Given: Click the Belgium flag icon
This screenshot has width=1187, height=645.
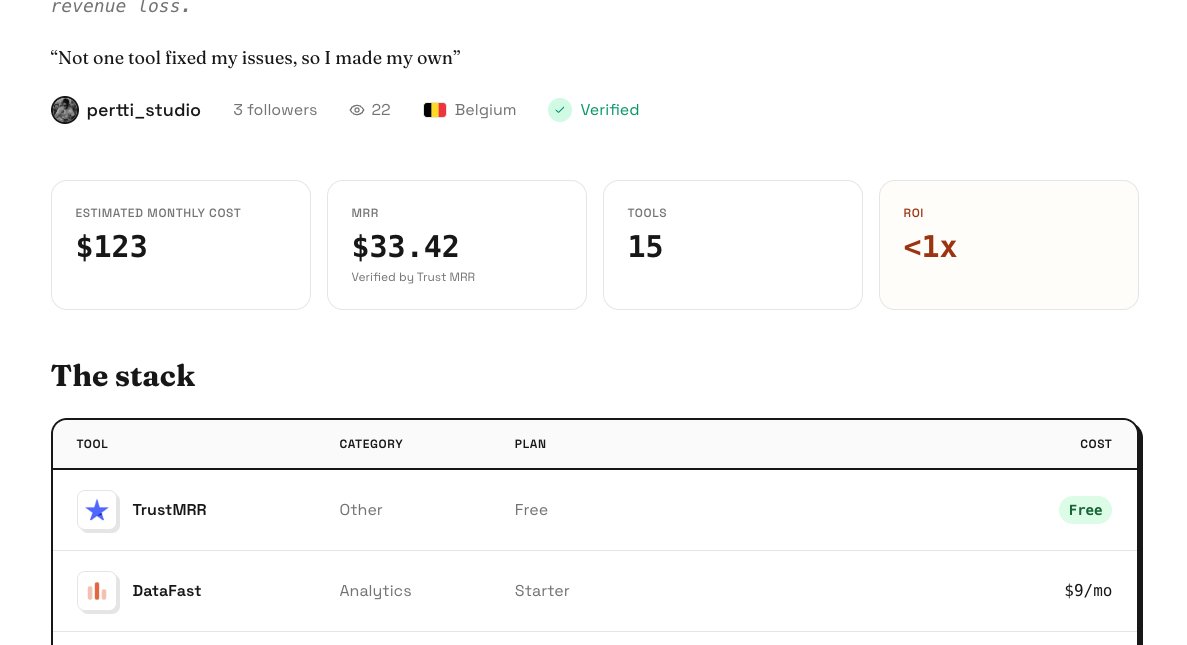Looking at the screenshot, I should (x=435, y=111).
